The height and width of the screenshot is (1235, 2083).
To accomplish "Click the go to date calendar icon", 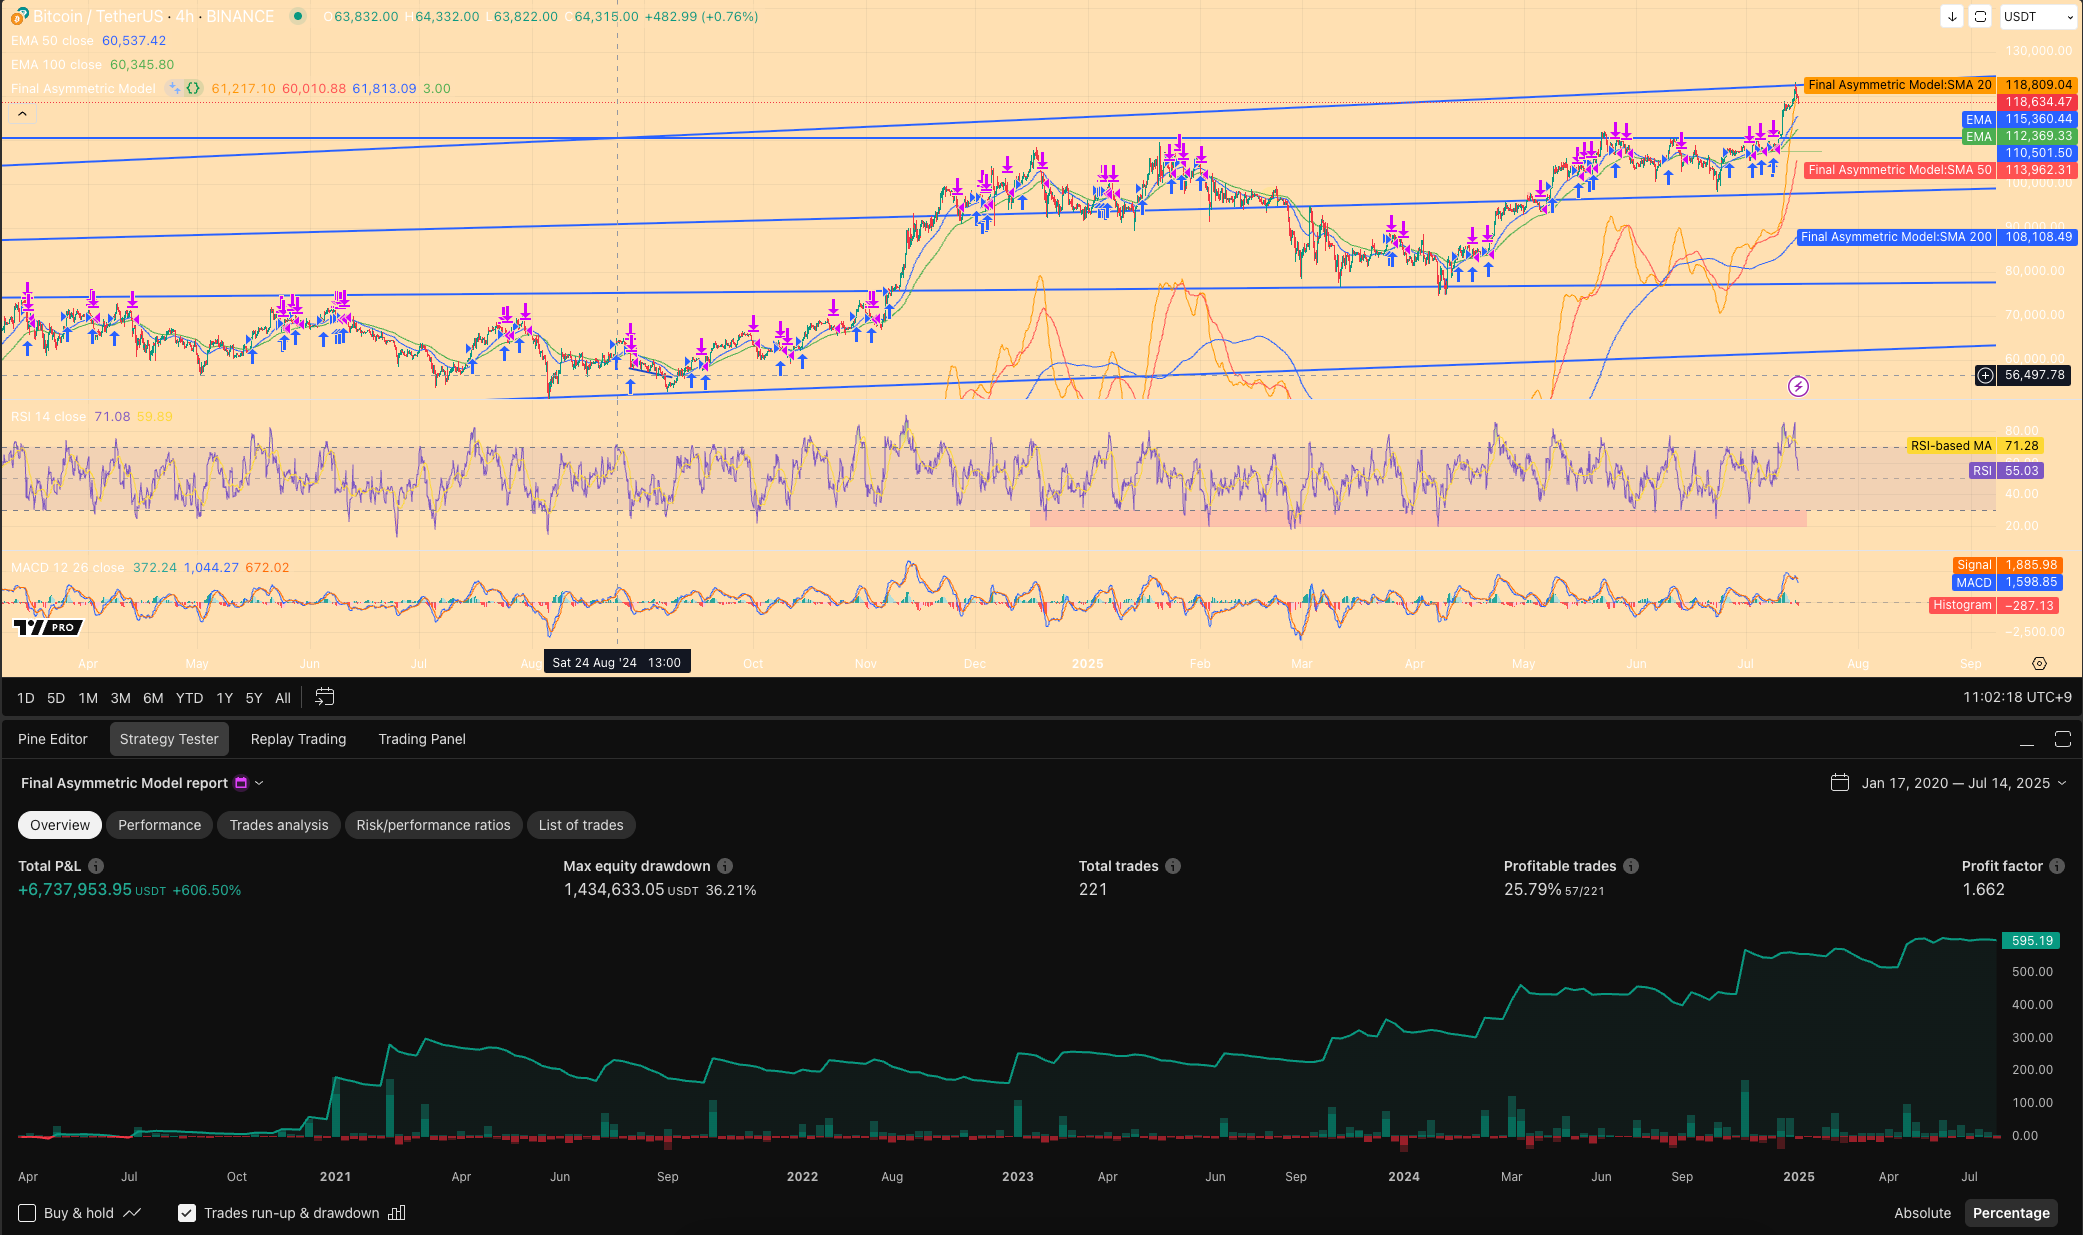I will click(x=324, y=697).
